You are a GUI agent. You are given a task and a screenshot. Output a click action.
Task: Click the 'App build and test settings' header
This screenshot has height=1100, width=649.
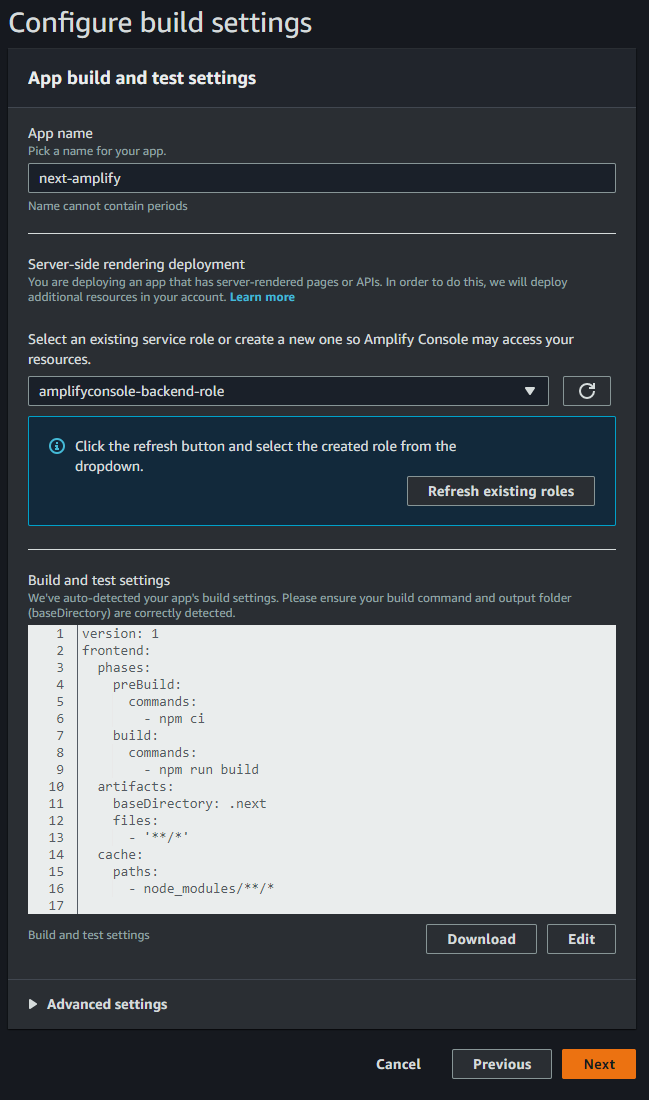click(142, 78)
